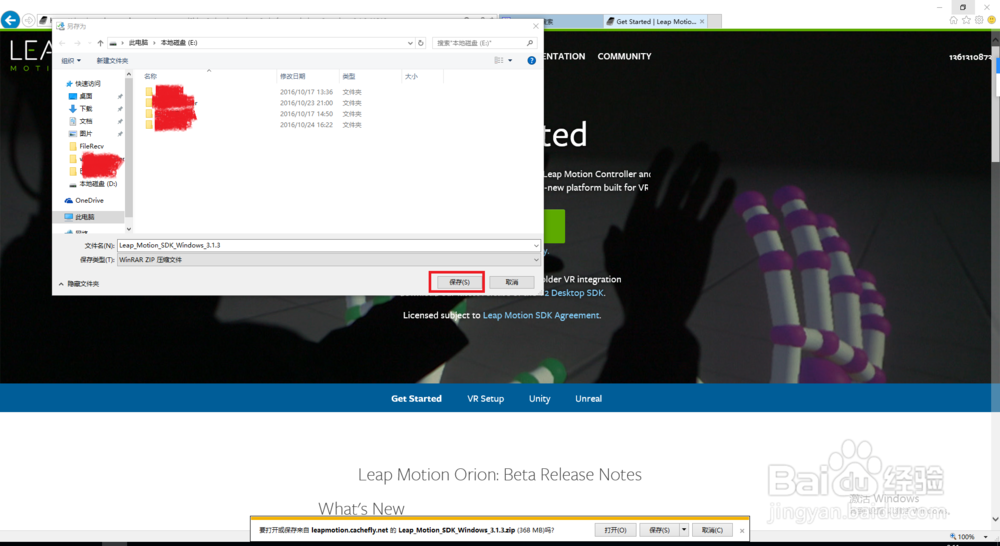Sort files by the 名称 column header
The image size is (1000, 546).
151,77
